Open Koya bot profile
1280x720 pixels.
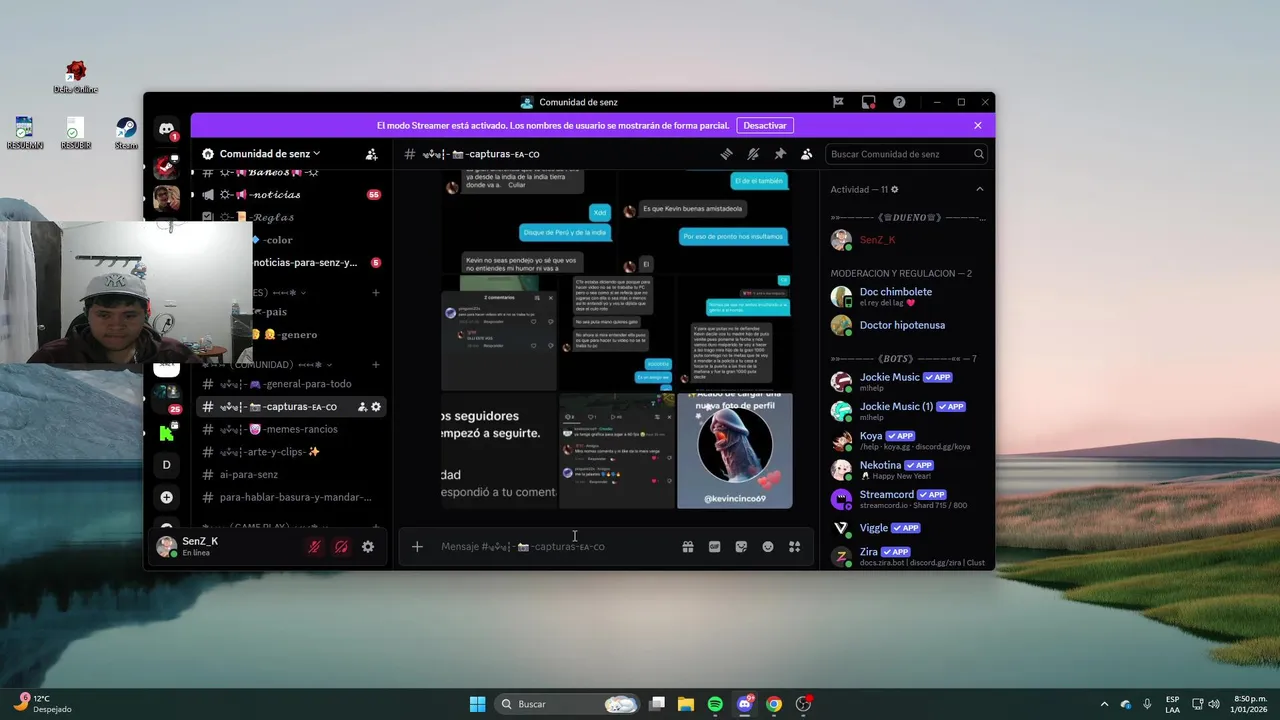[907, 440]
